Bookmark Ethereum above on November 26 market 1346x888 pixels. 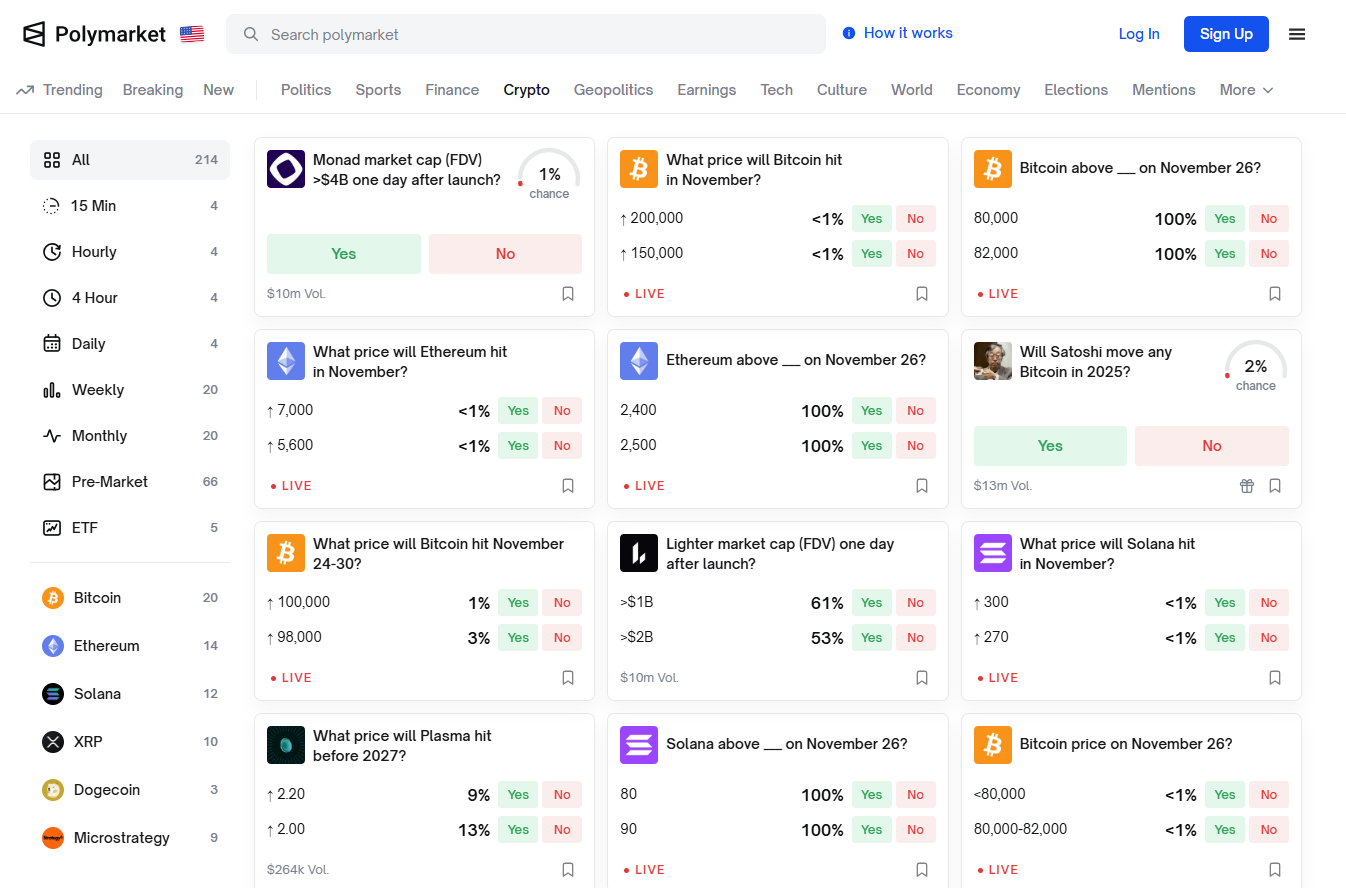(x=922, y=486)
